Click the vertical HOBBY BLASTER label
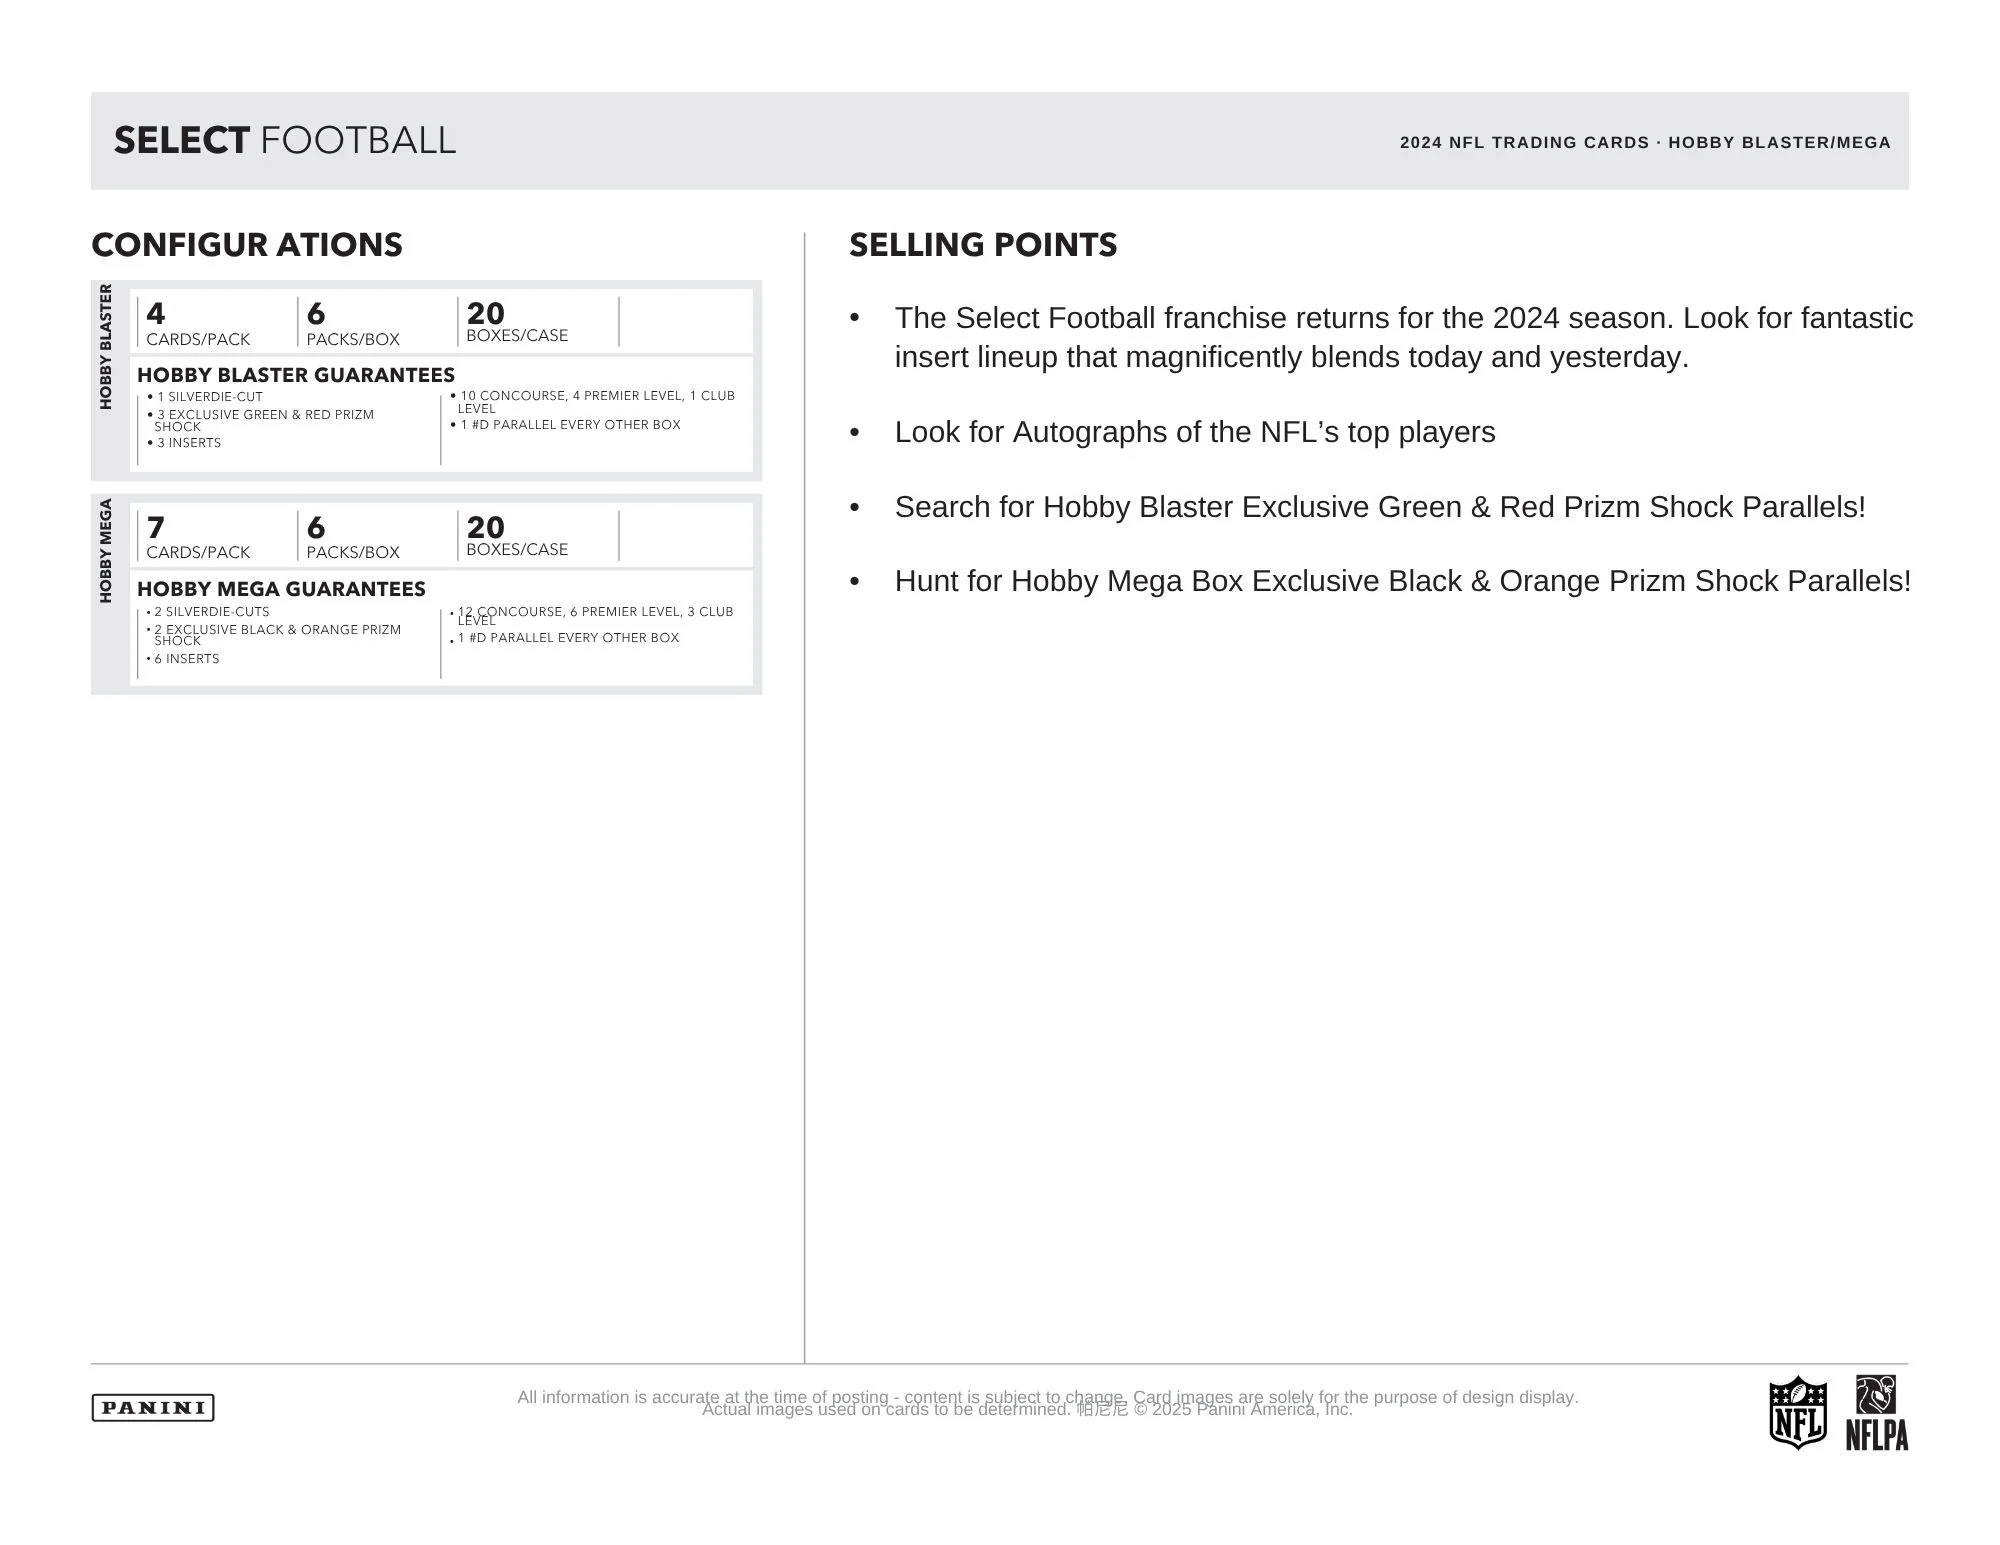The height and width of the screenshot is (1545, 2000). pos(105,347)
